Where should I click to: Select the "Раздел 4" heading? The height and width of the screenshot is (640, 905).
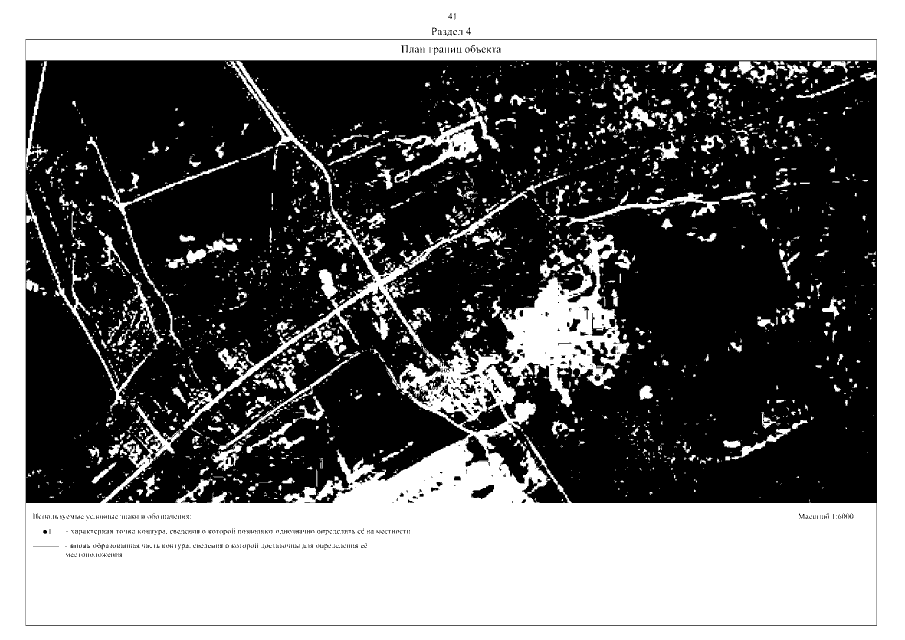pos(452,31)
